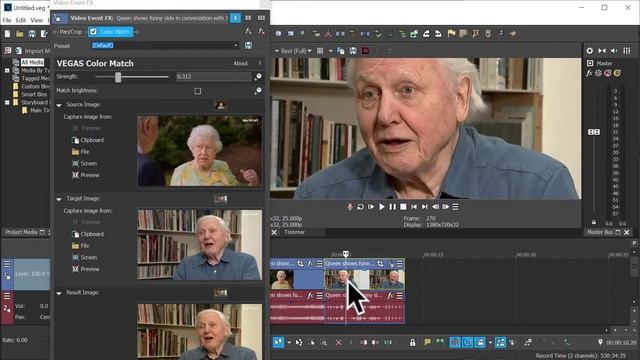Image resolution: width=640 pixels, height=360 pixels.
Task: Click the remove selected plug-in icon
Action: pos(261,31)
